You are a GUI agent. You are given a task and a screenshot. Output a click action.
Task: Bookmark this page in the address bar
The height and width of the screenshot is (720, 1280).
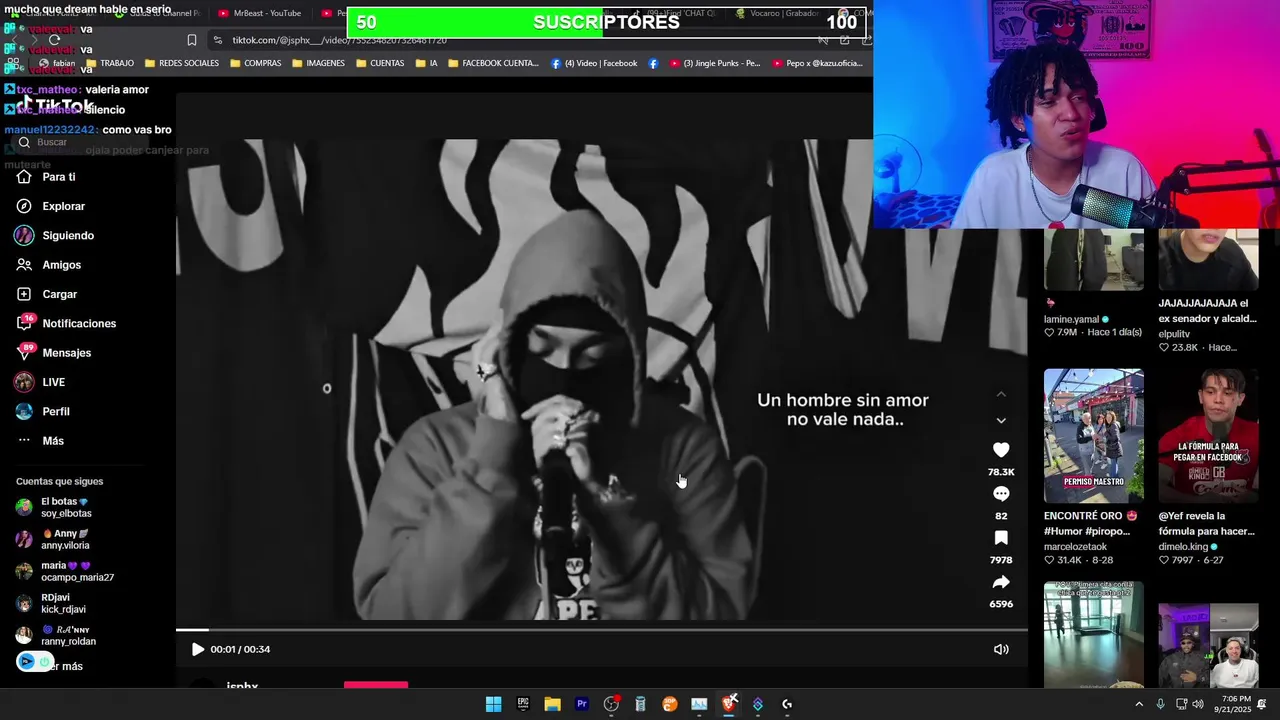point(192,40)
